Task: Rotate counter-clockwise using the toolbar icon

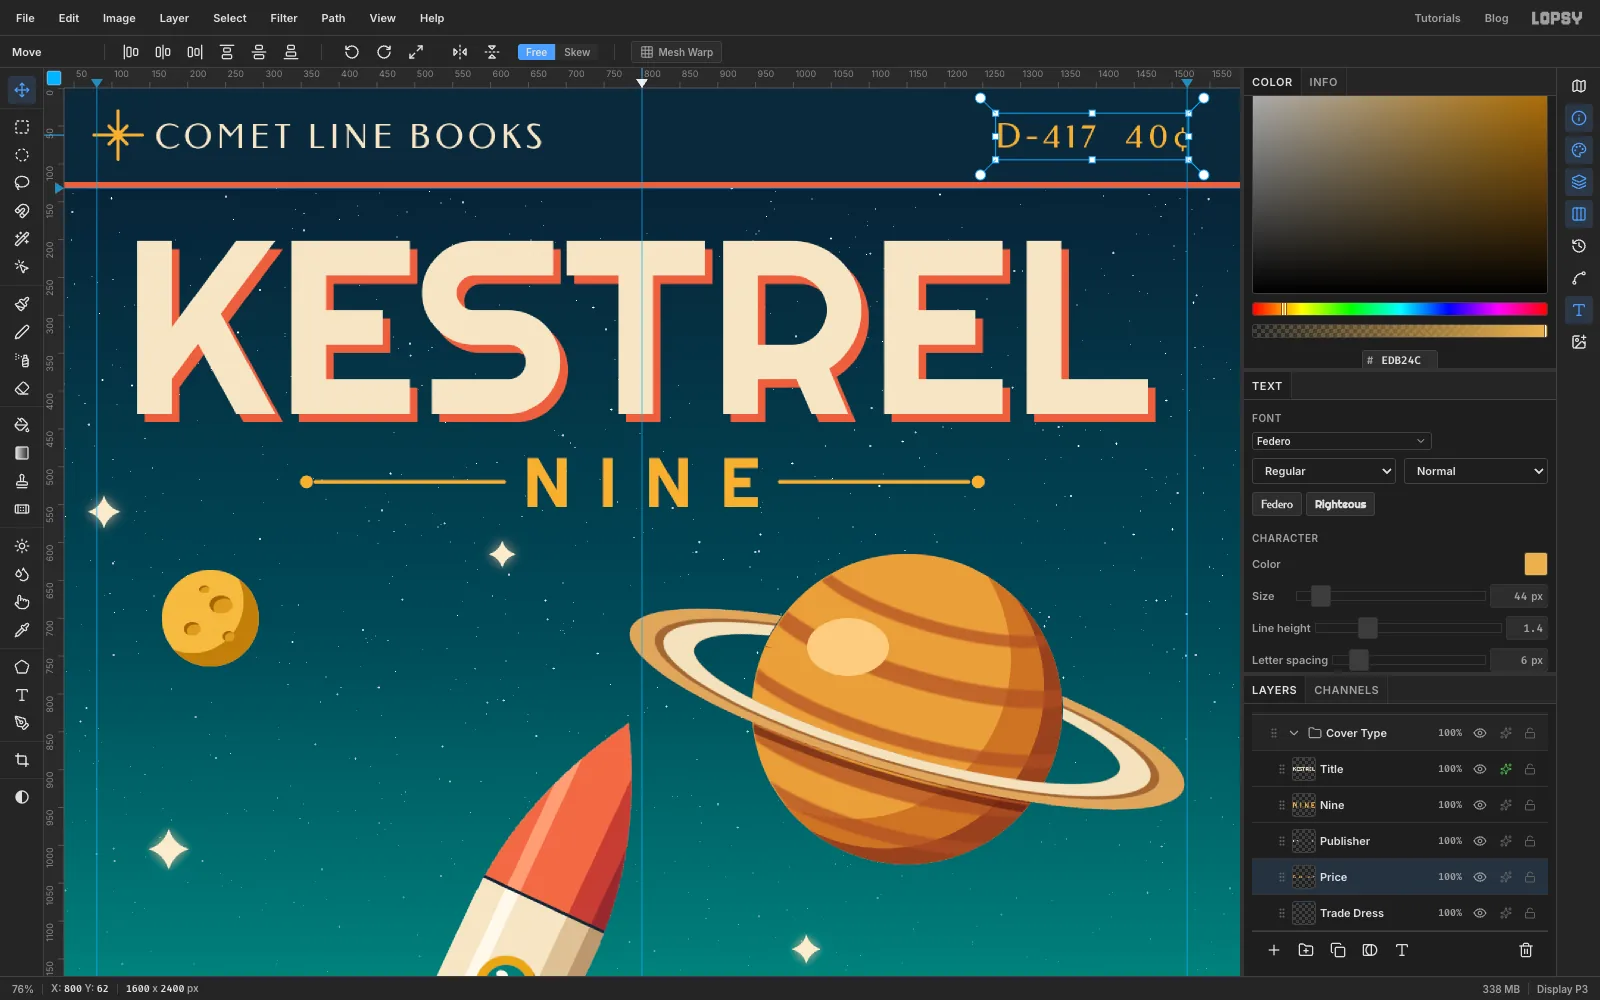Action: (351, 52)
